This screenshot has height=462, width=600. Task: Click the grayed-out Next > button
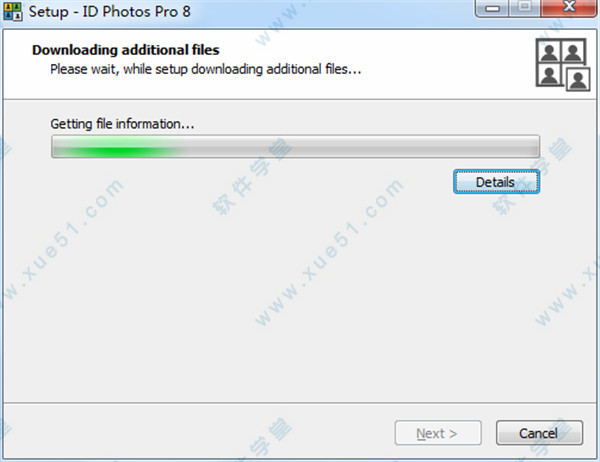tap(438, 433)
